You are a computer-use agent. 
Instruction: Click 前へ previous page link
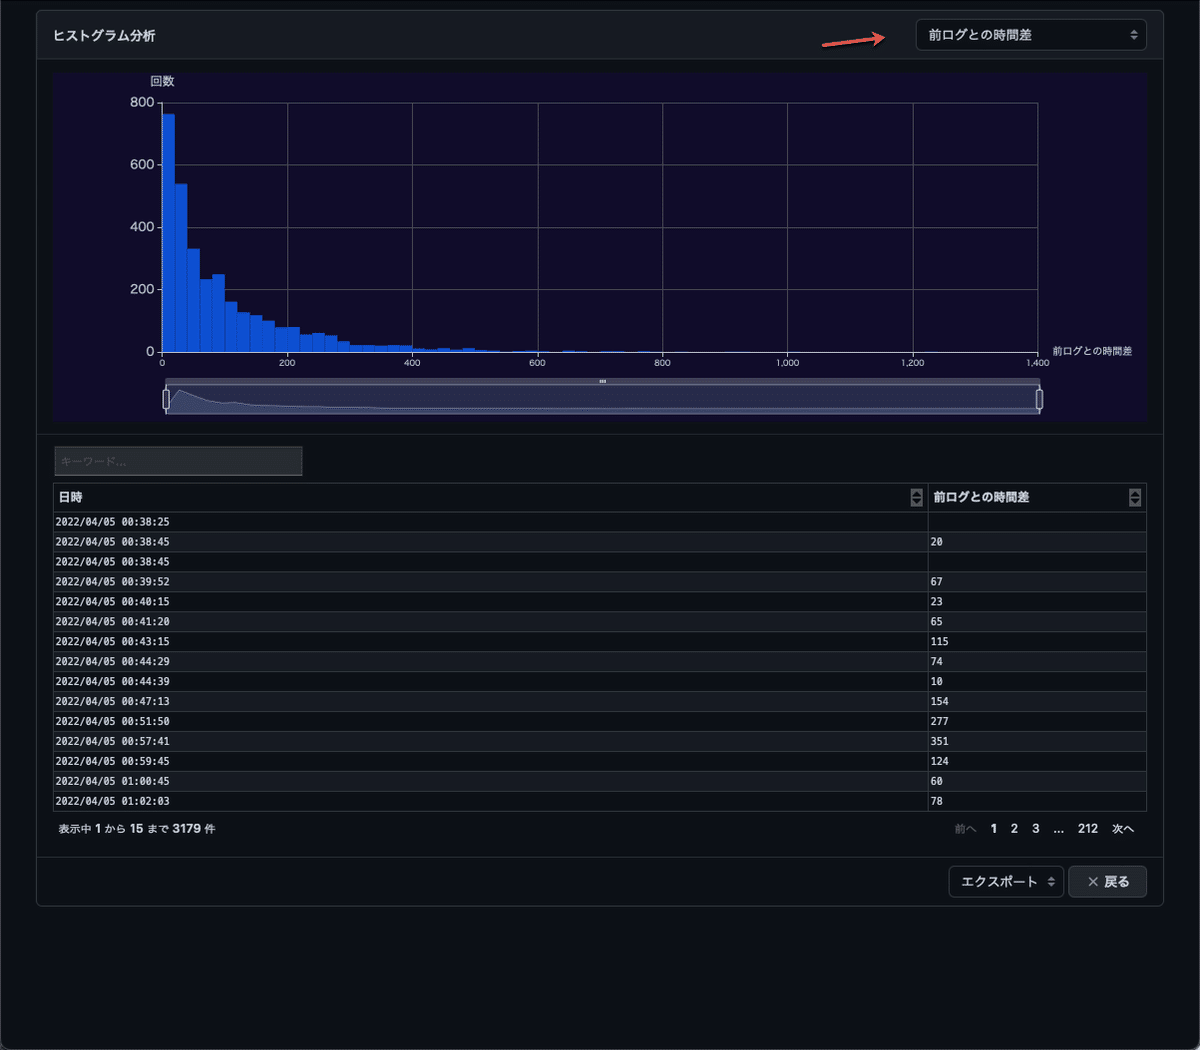[965, 829]
